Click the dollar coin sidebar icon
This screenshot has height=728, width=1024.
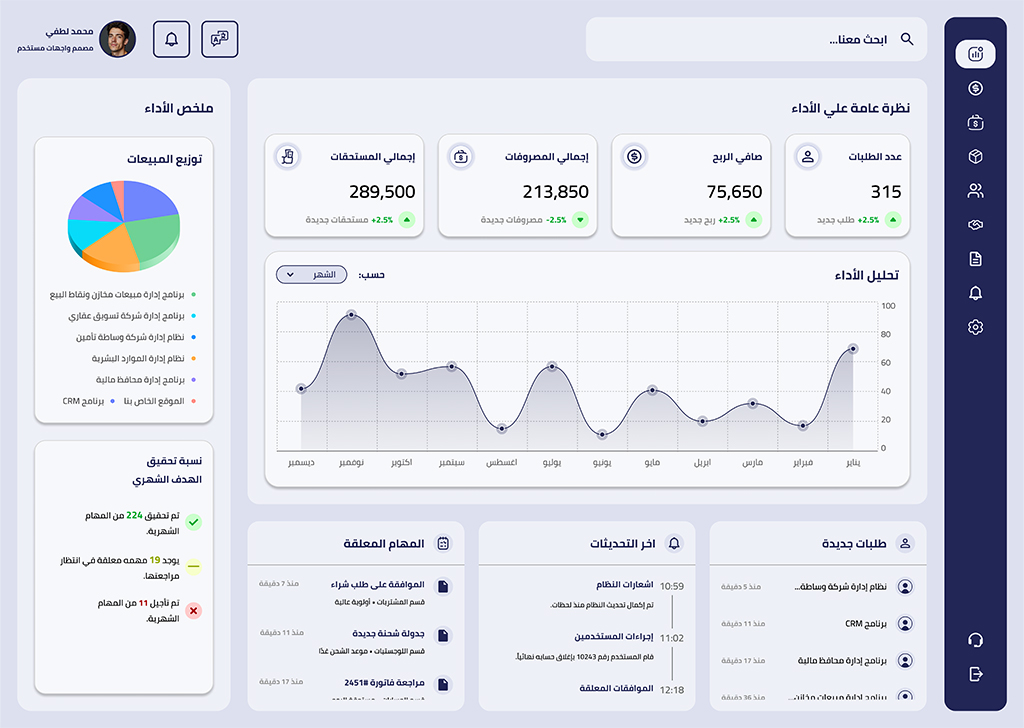point(976,89)
